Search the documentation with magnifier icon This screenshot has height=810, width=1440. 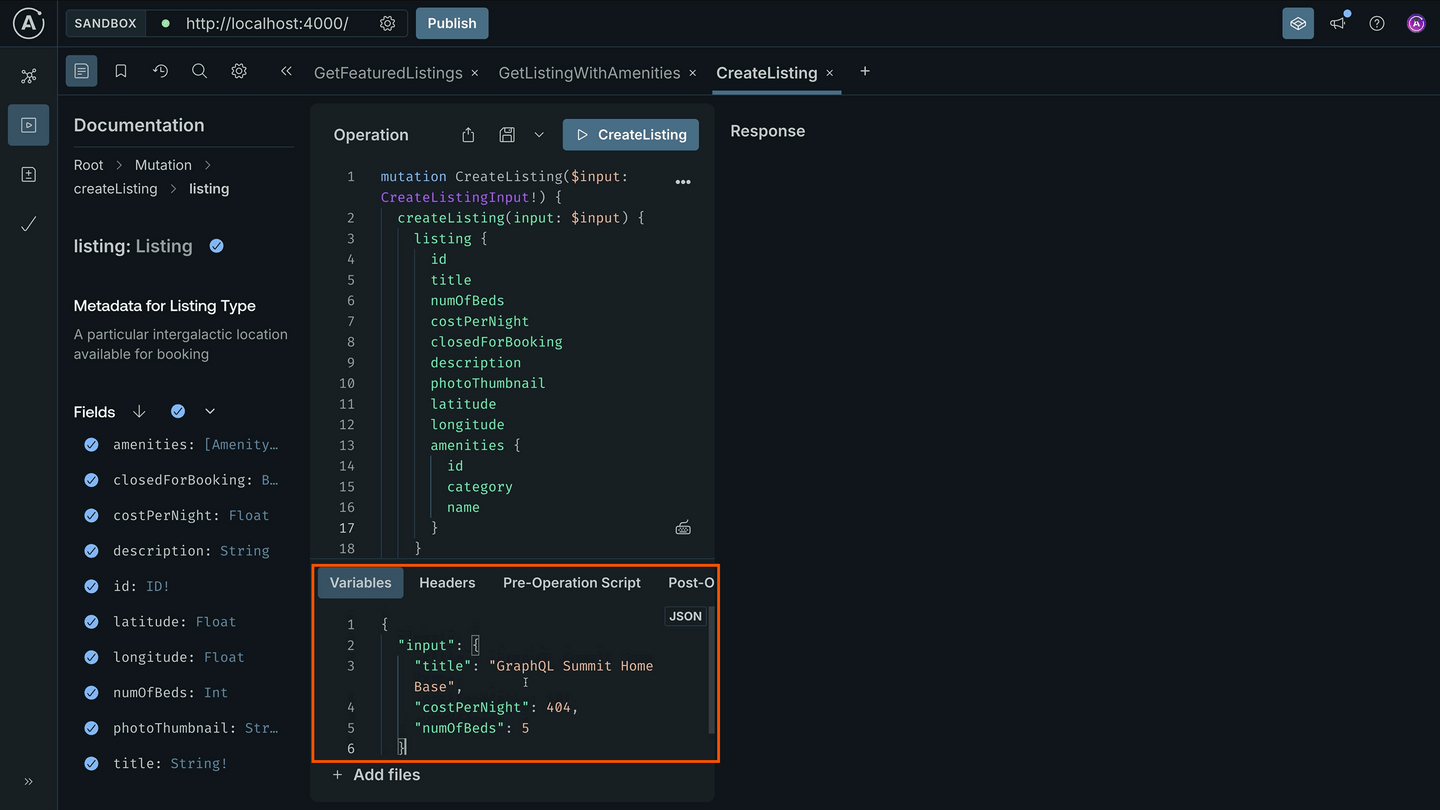199,71
